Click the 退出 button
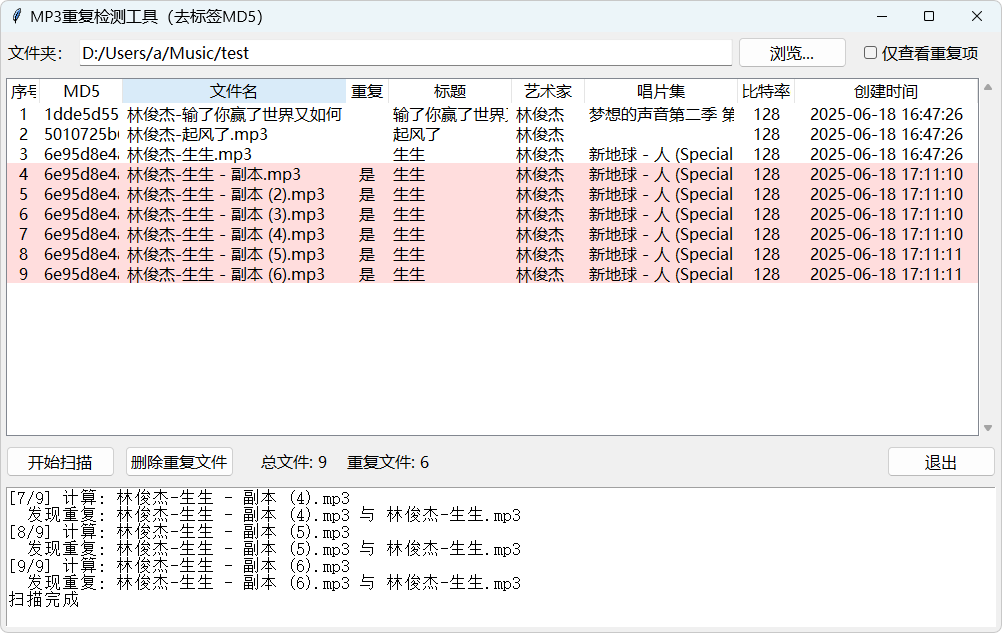This screenshot has height=633, width=1002. pos(941,462)
